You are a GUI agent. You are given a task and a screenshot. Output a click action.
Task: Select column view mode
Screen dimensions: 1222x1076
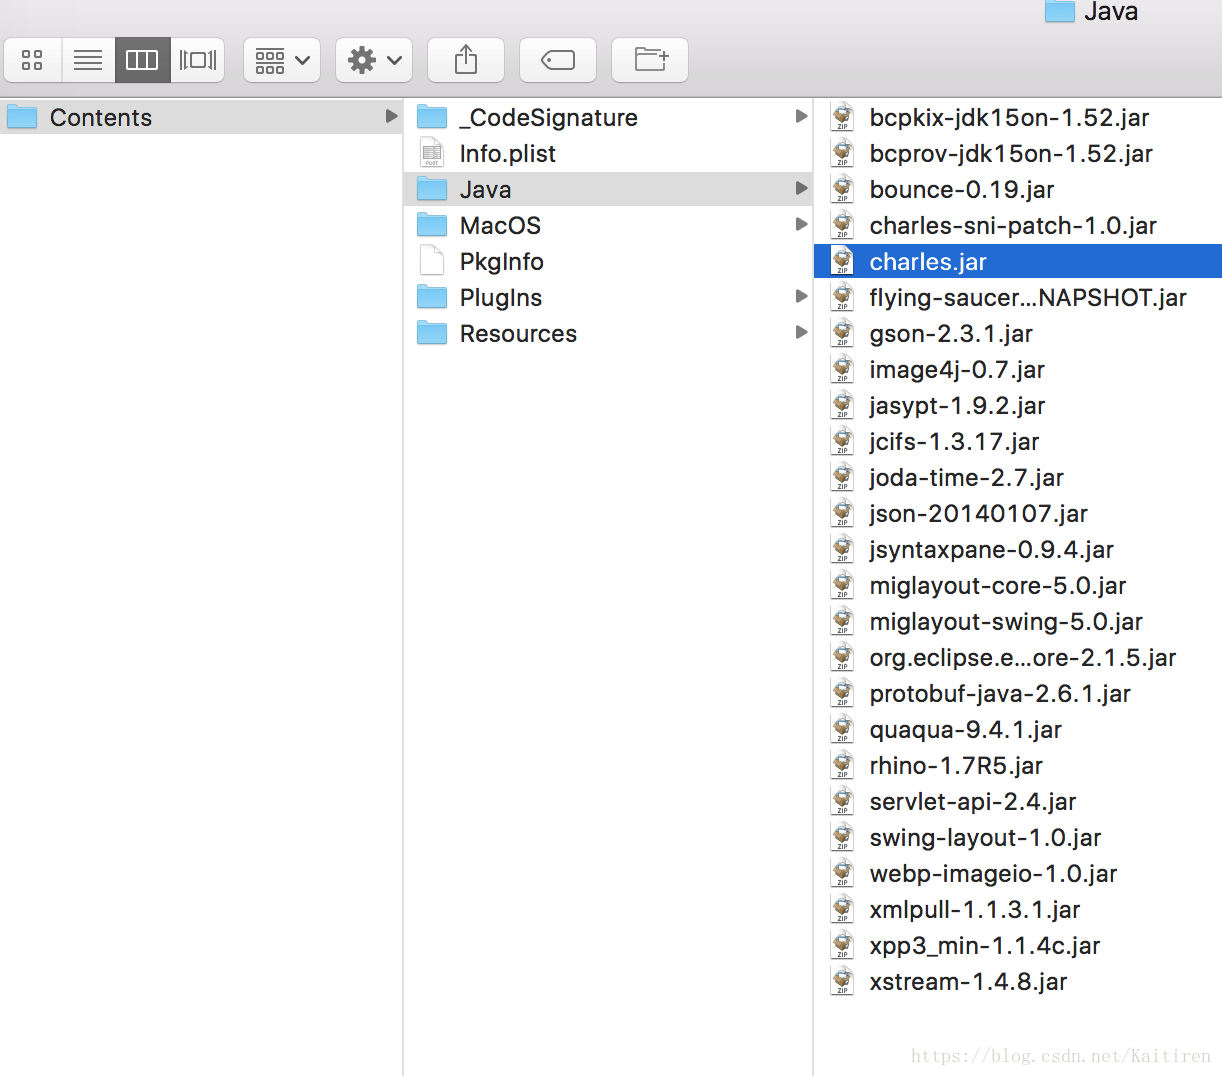142,60
